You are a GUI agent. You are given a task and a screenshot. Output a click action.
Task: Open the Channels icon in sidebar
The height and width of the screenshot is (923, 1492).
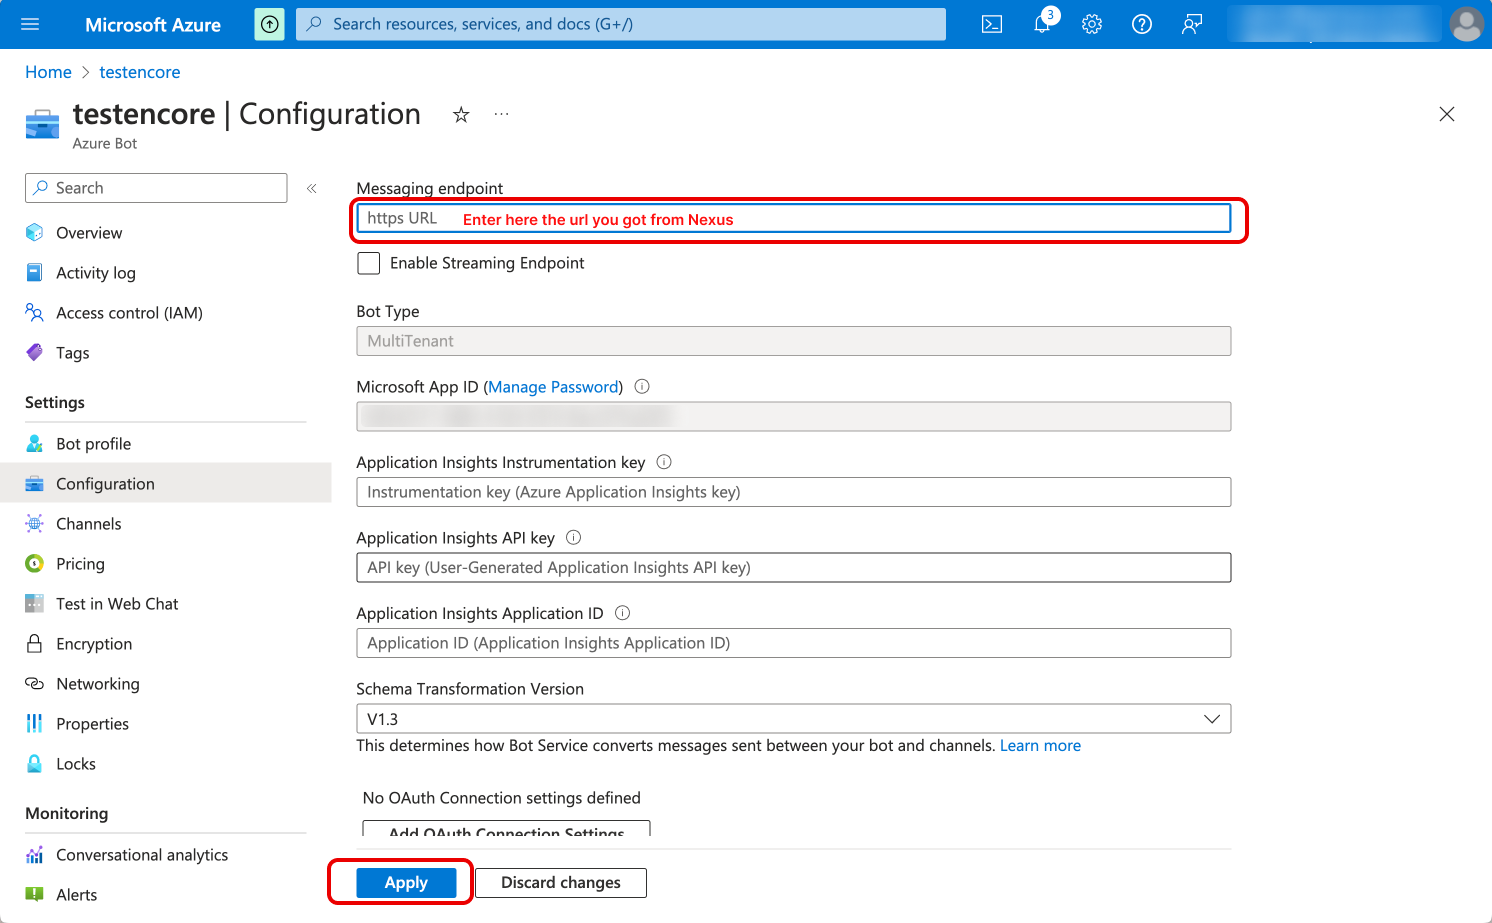coord(35,523)
